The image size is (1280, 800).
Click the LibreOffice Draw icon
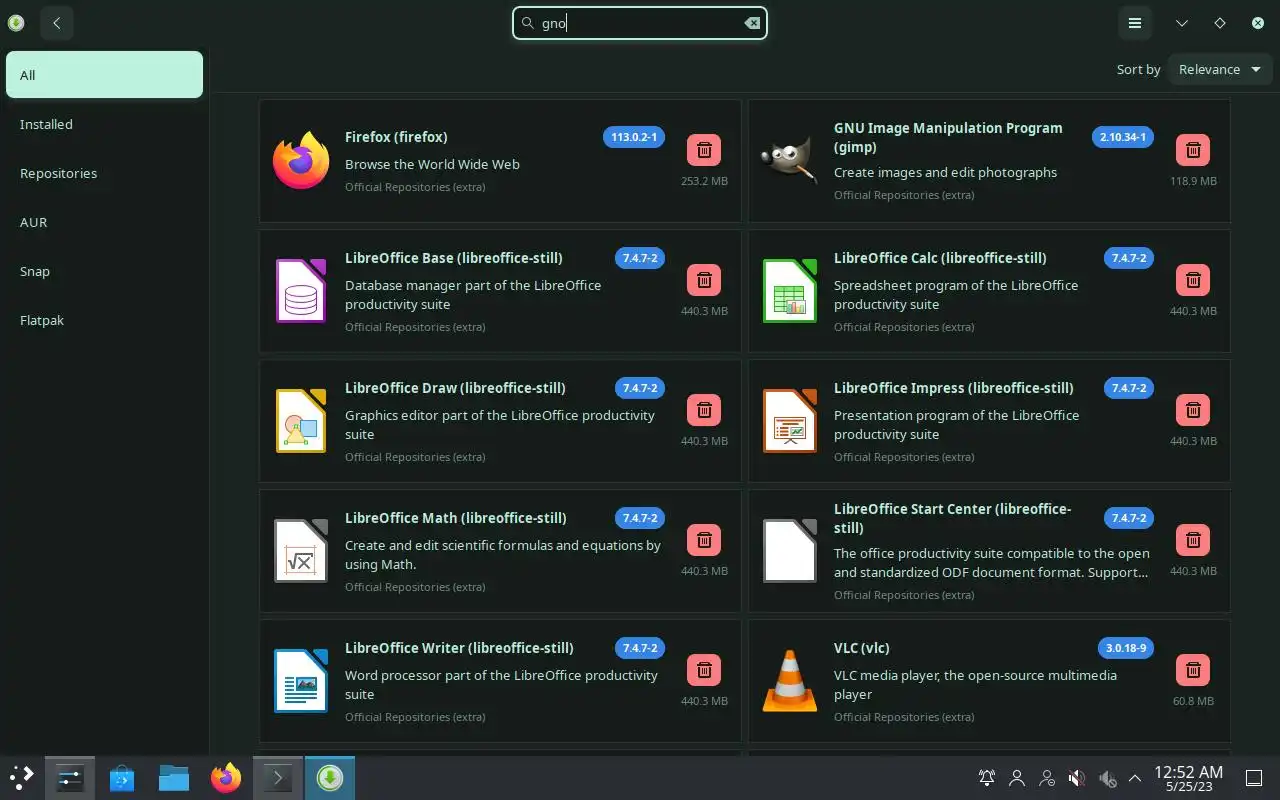click(301, 421)
